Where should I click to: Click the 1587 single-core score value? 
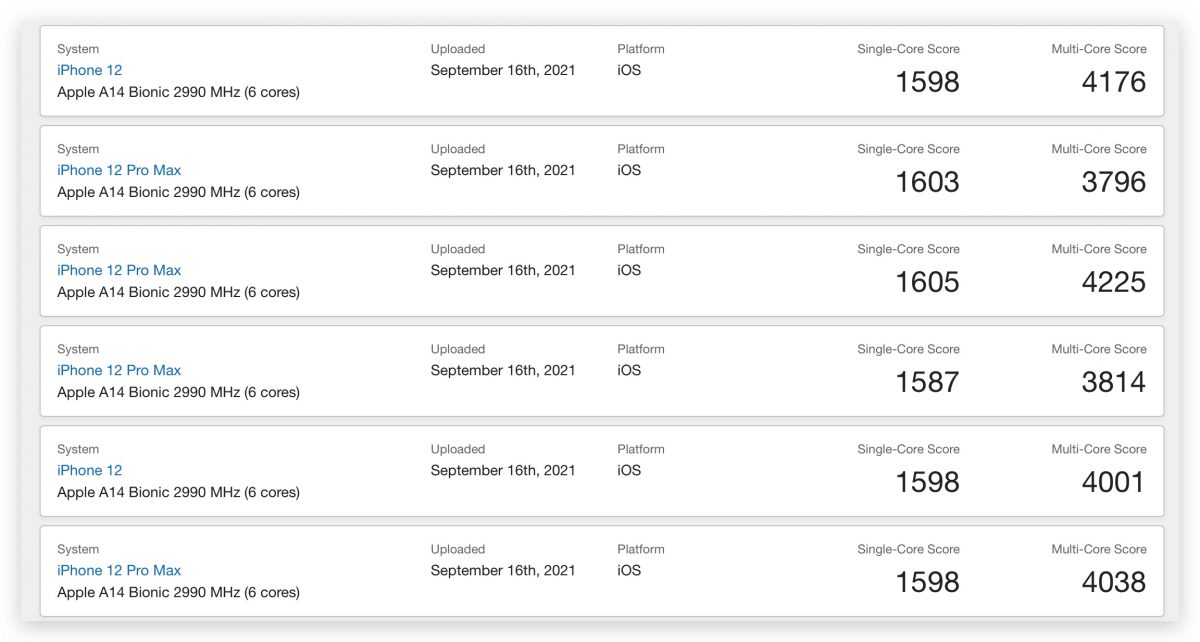coord(927,382)
